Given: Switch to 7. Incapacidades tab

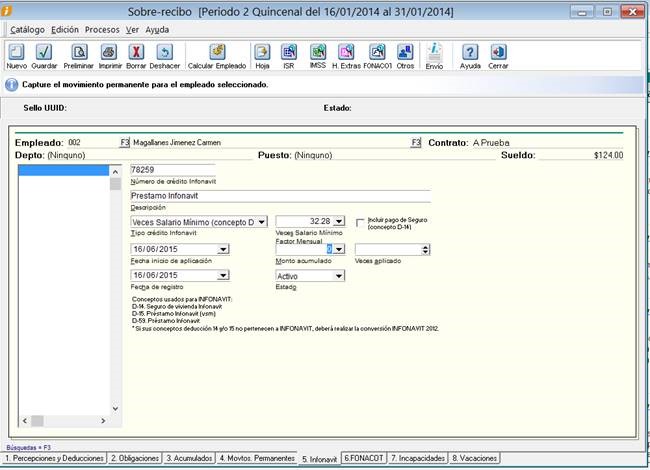Looking at the screenshot, I should [418, 458].
